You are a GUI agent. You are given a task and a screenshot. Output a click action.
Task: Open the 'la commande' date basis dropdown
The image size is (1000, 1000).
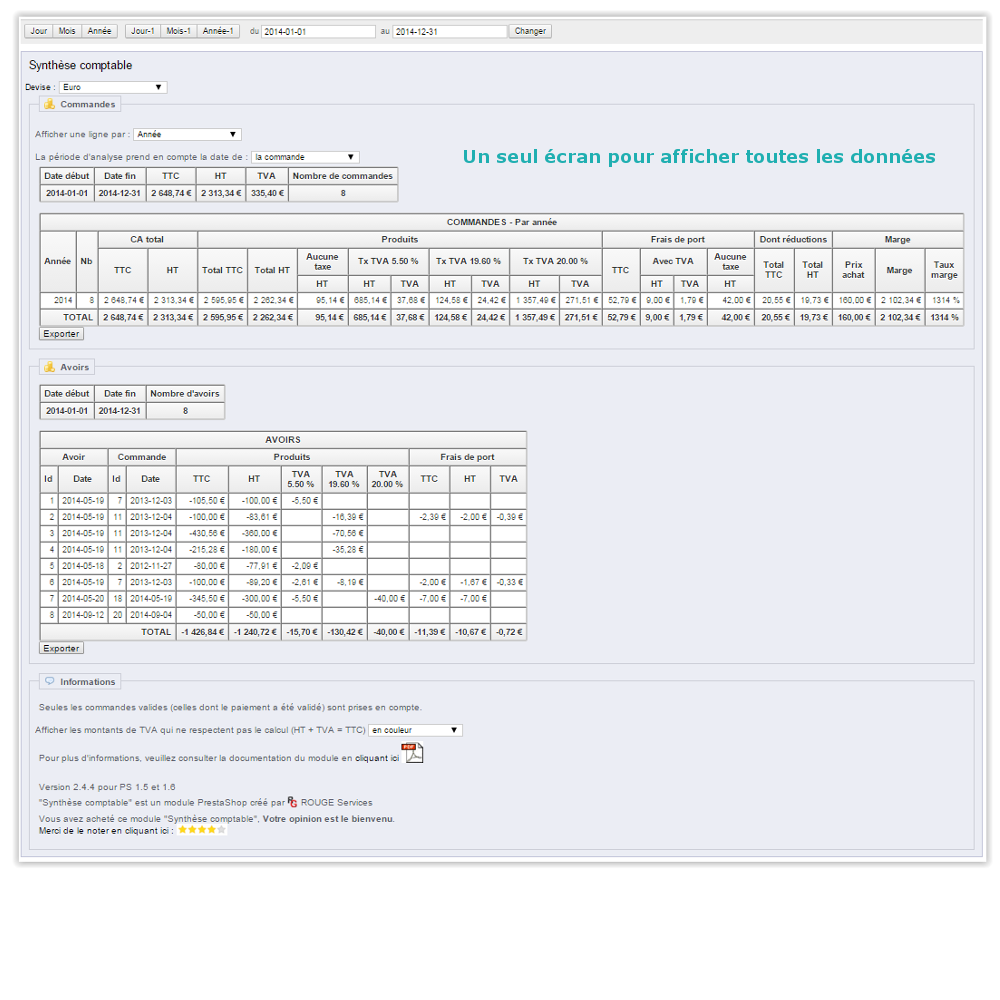pos(305,157)
